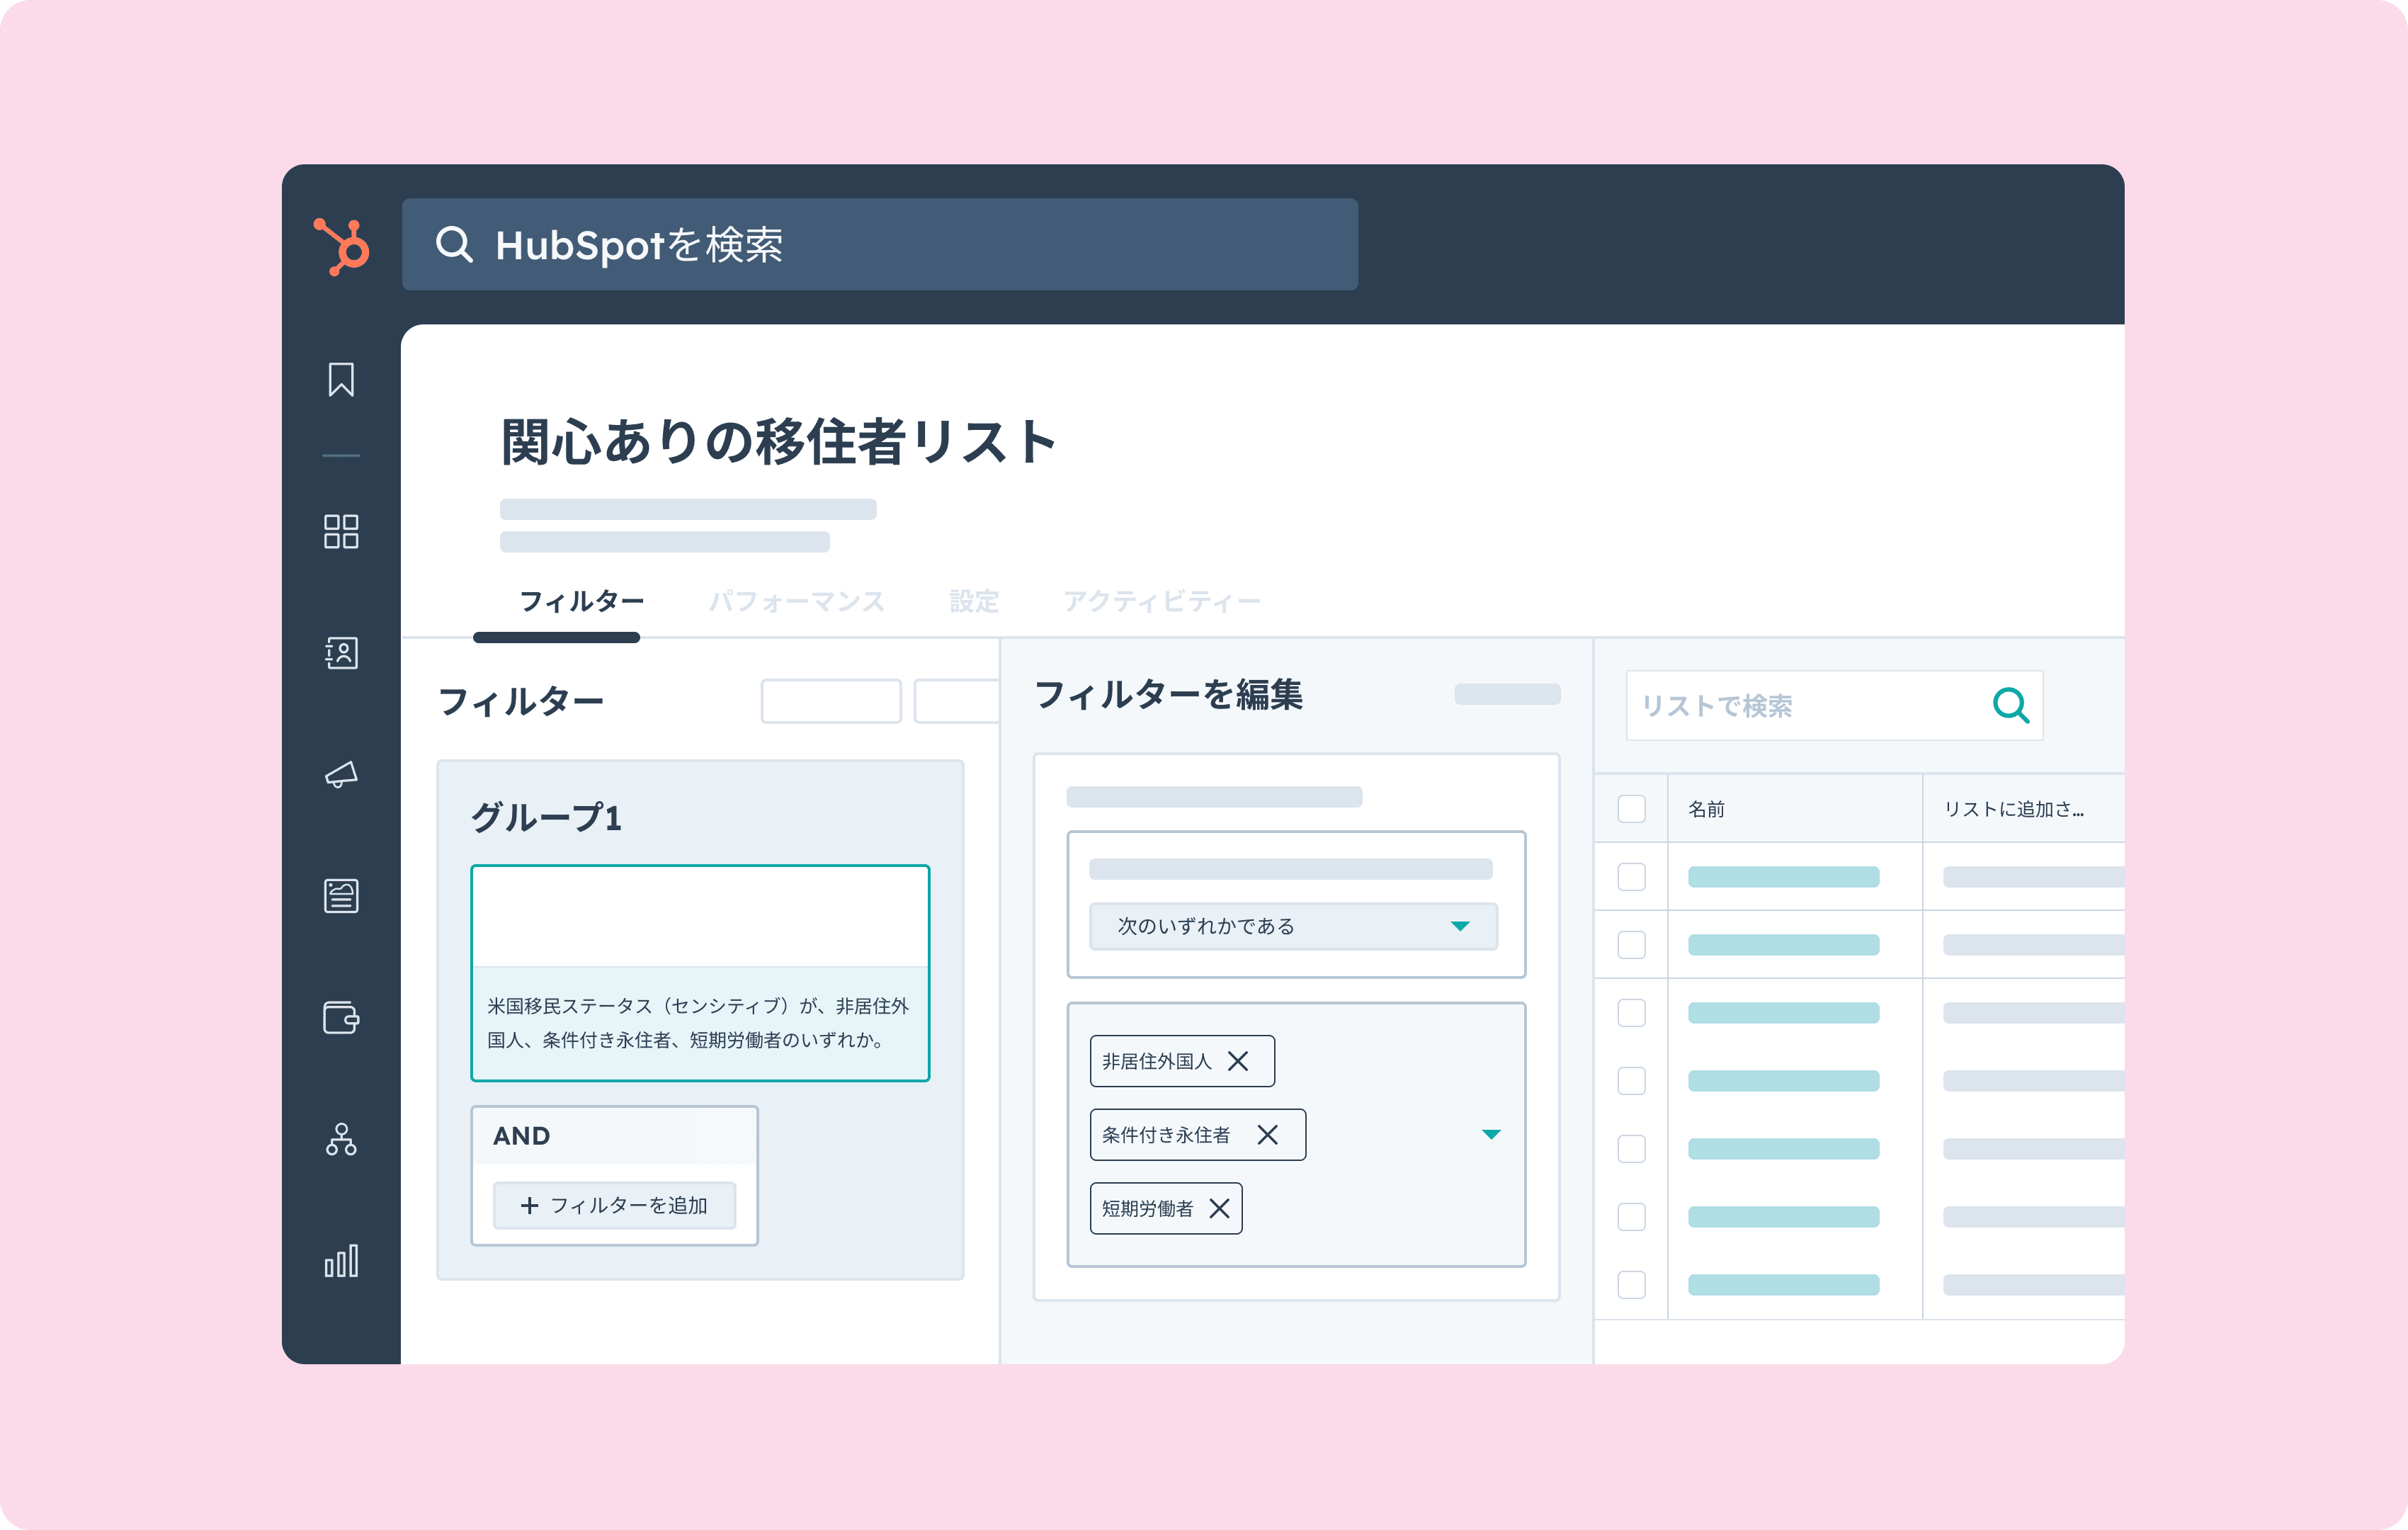This screenshot has height=1530, width=2408.
Task: Open the marketing megaphone icon
Action: click(x=341, y=774)
